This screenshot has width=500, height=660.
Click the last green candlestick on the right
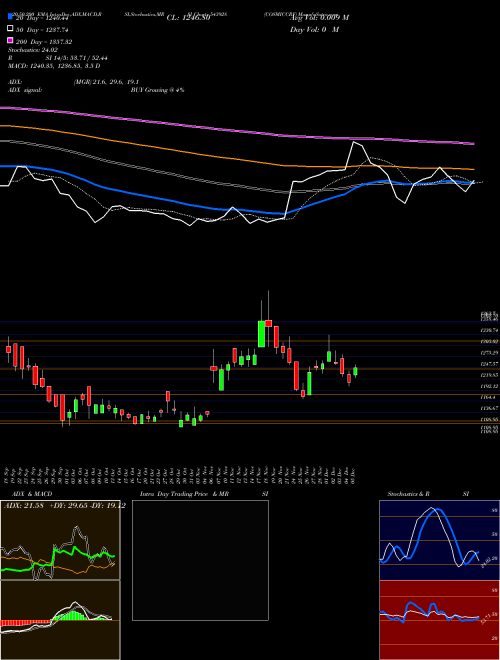[x=355, y=371]
